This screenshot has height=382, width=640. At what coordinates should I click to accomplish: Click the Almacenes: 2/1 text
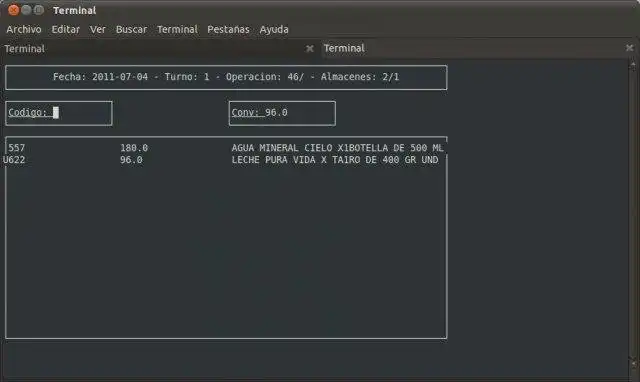360,77
